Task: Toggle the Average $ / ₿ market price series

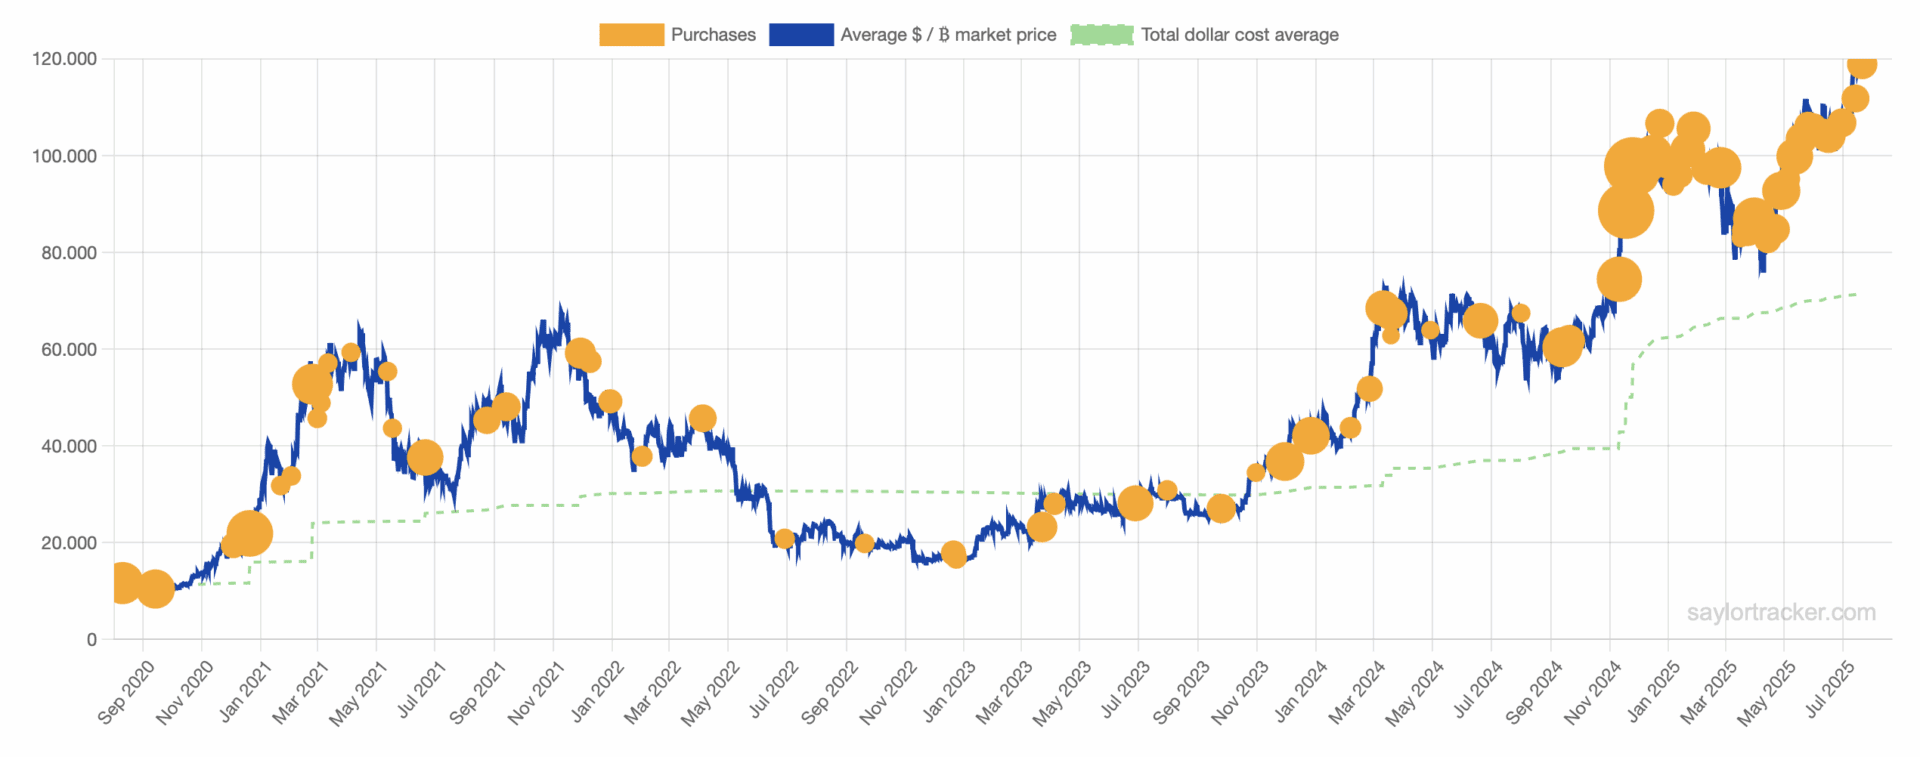Action: coord(947,35)
